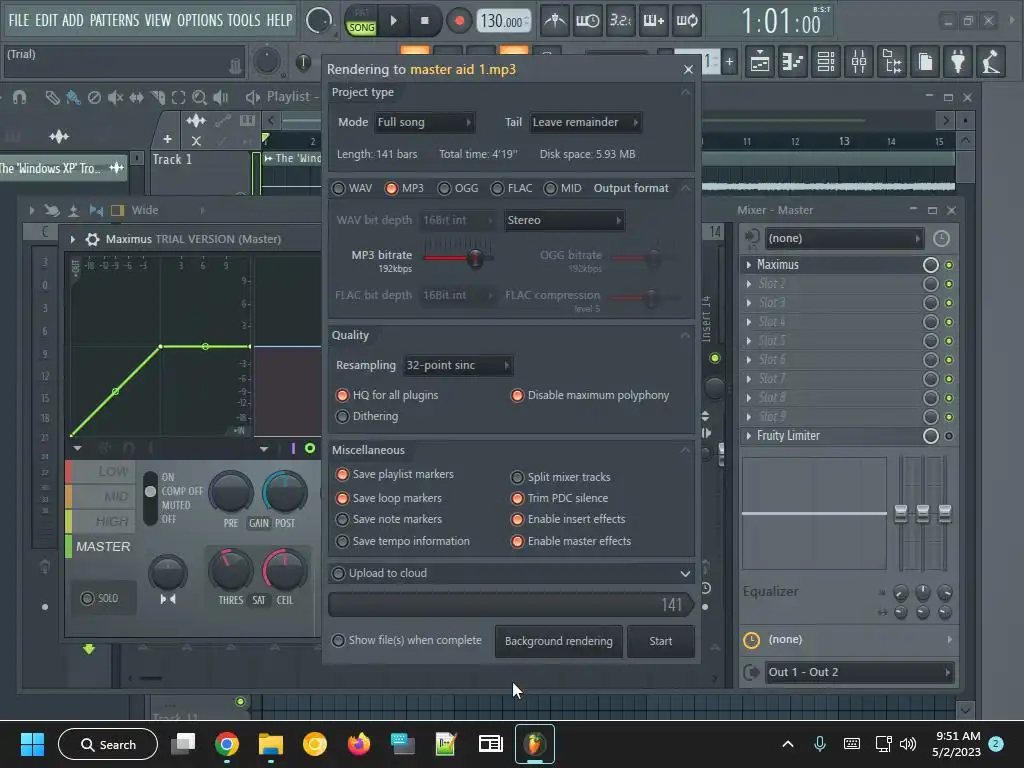This screenshot has height=768, width=1024.
Task: Open the Channel rack icon
Action: (x=826, y=62)
